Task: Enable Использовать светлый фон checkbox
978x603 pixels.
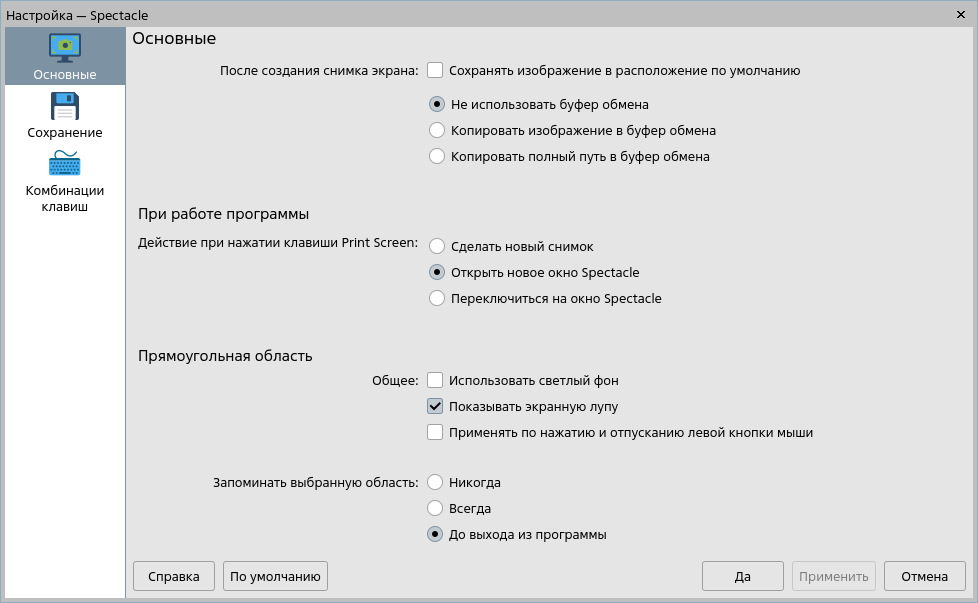Action: pyautogui.click(x=435, y=380)
